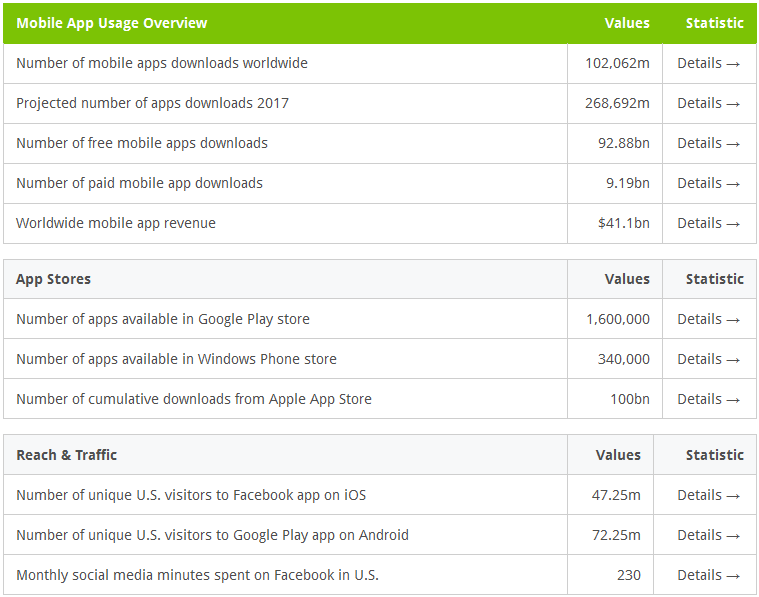
Task: Open Details for worldwide mobile app revenue
Action: click(x=708, y=223)
